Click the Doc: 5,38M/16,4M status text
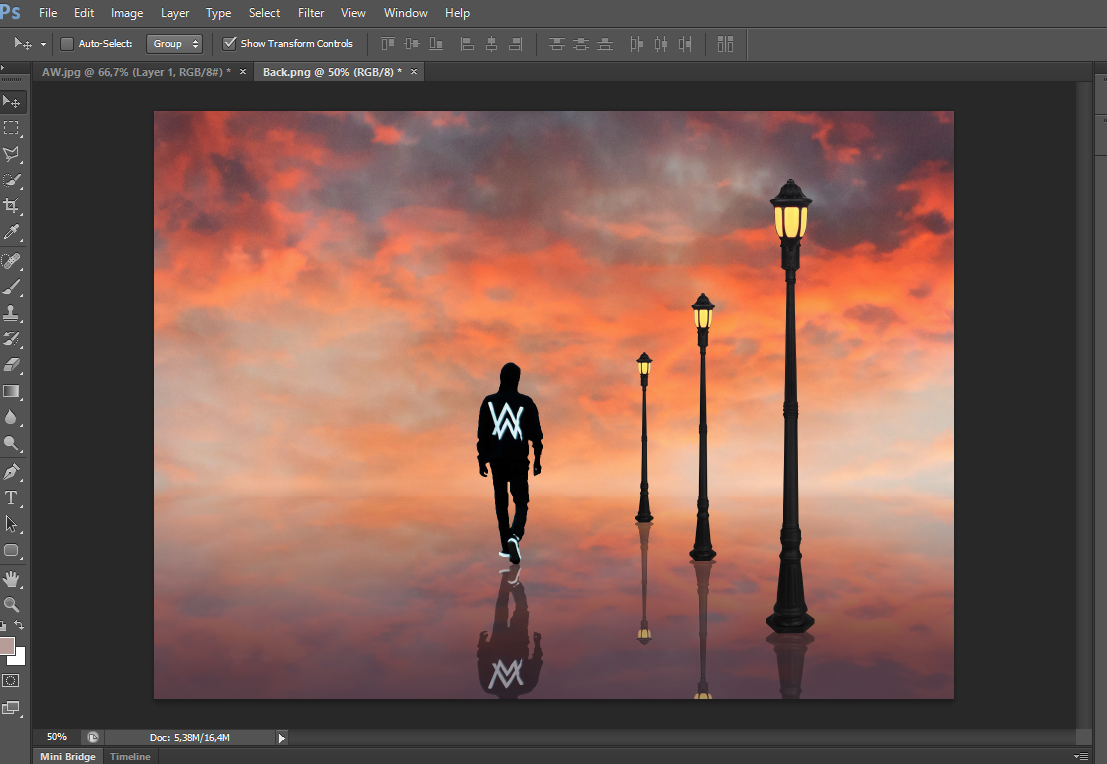This screenshot has height=764, width=1107. (190, 737)
